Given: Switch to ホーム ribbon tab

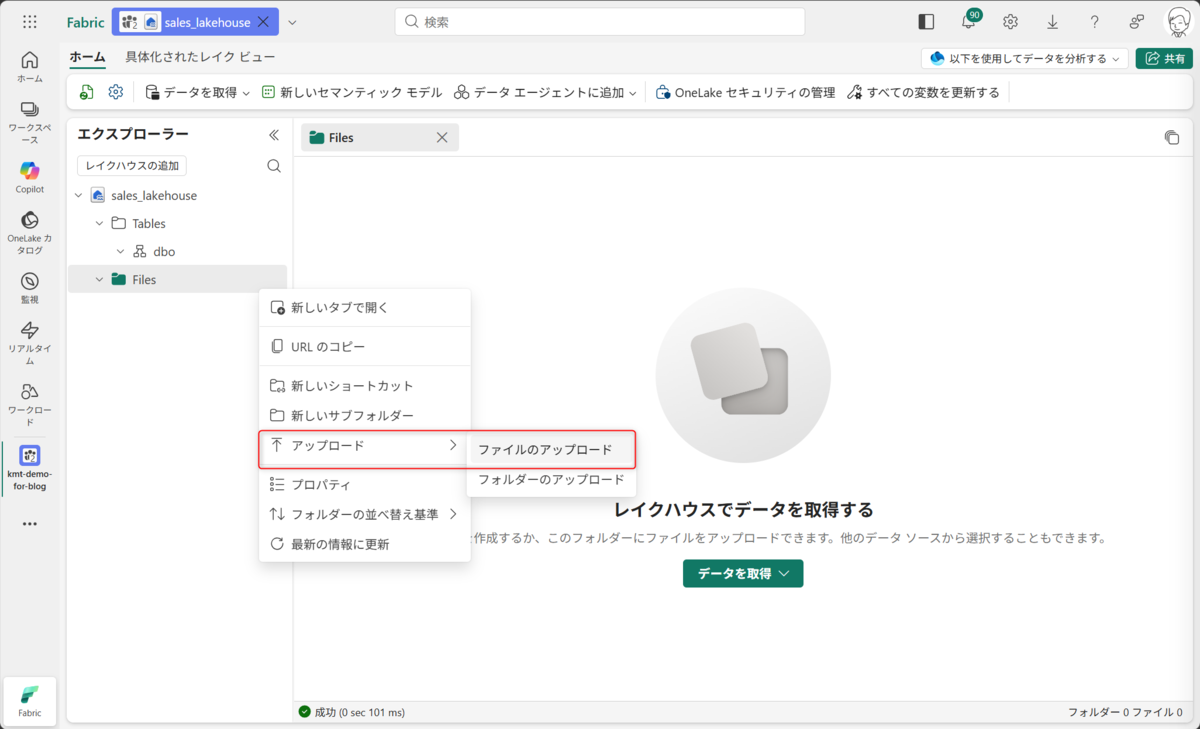Looking at the screenshot, I should (x=87, y=58).
